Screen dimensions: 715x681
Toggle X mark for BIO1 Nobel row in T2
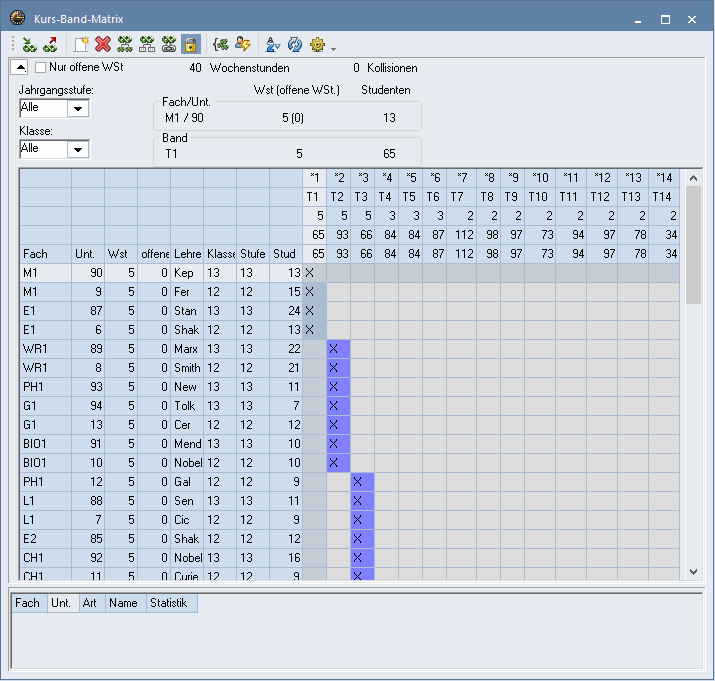[x=338, y=463]
